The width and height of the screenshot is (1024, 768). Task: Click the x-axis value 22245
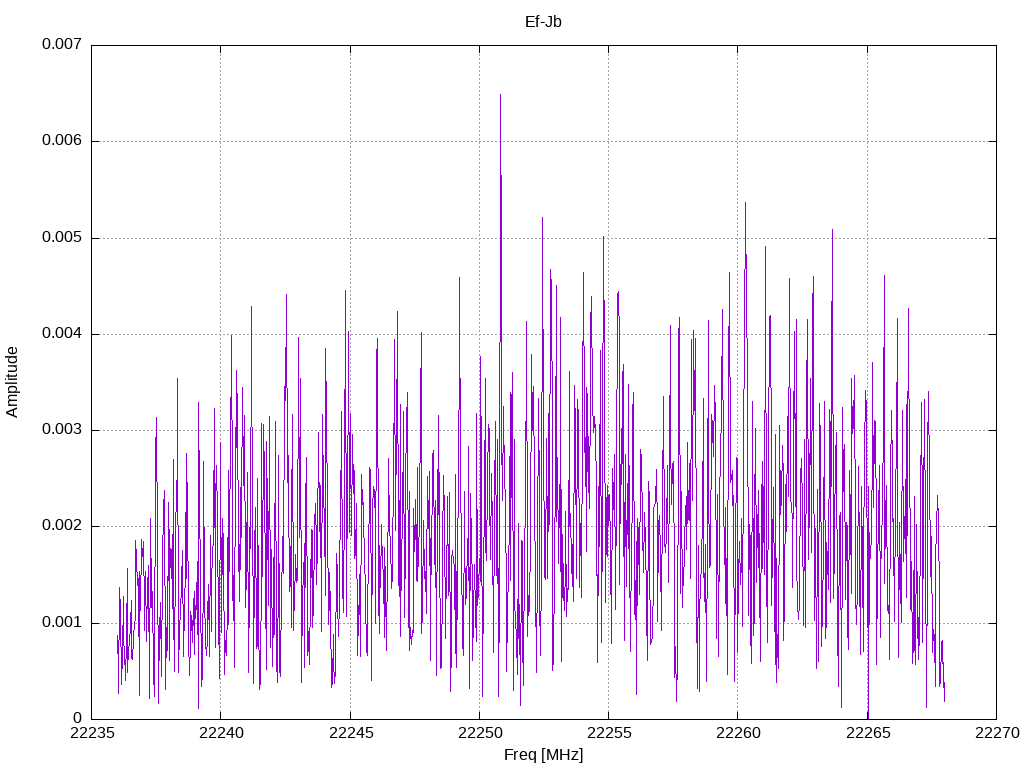(x=351, y=733)
